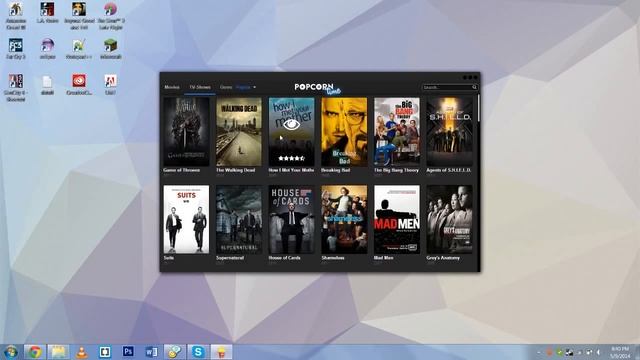Image resolution: width=640 pixels, height=360 pixels.
Task: Open the Shameless poster
Action: [x=344, y=220]
